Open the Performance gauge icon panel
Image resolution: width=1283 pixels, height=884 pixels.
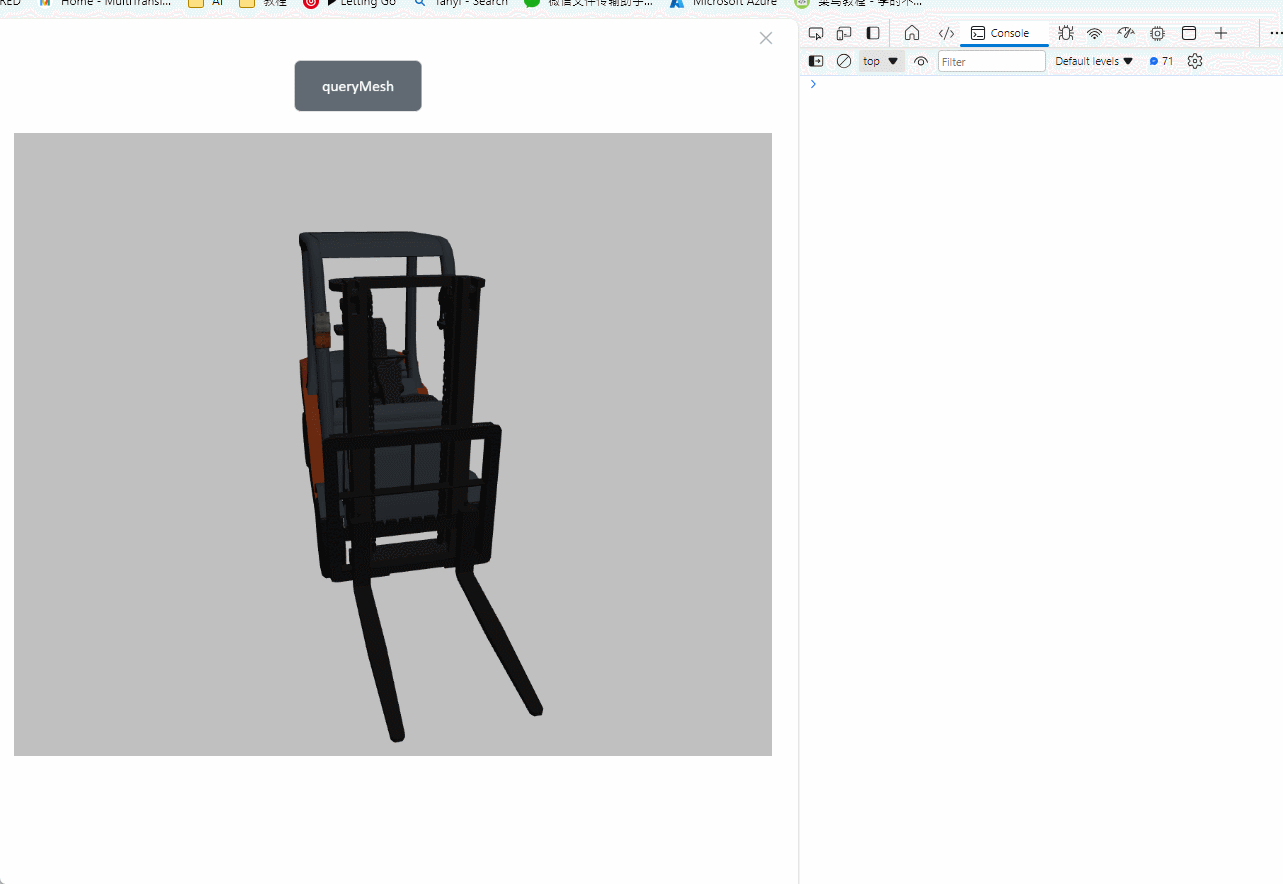(1126, 33)
